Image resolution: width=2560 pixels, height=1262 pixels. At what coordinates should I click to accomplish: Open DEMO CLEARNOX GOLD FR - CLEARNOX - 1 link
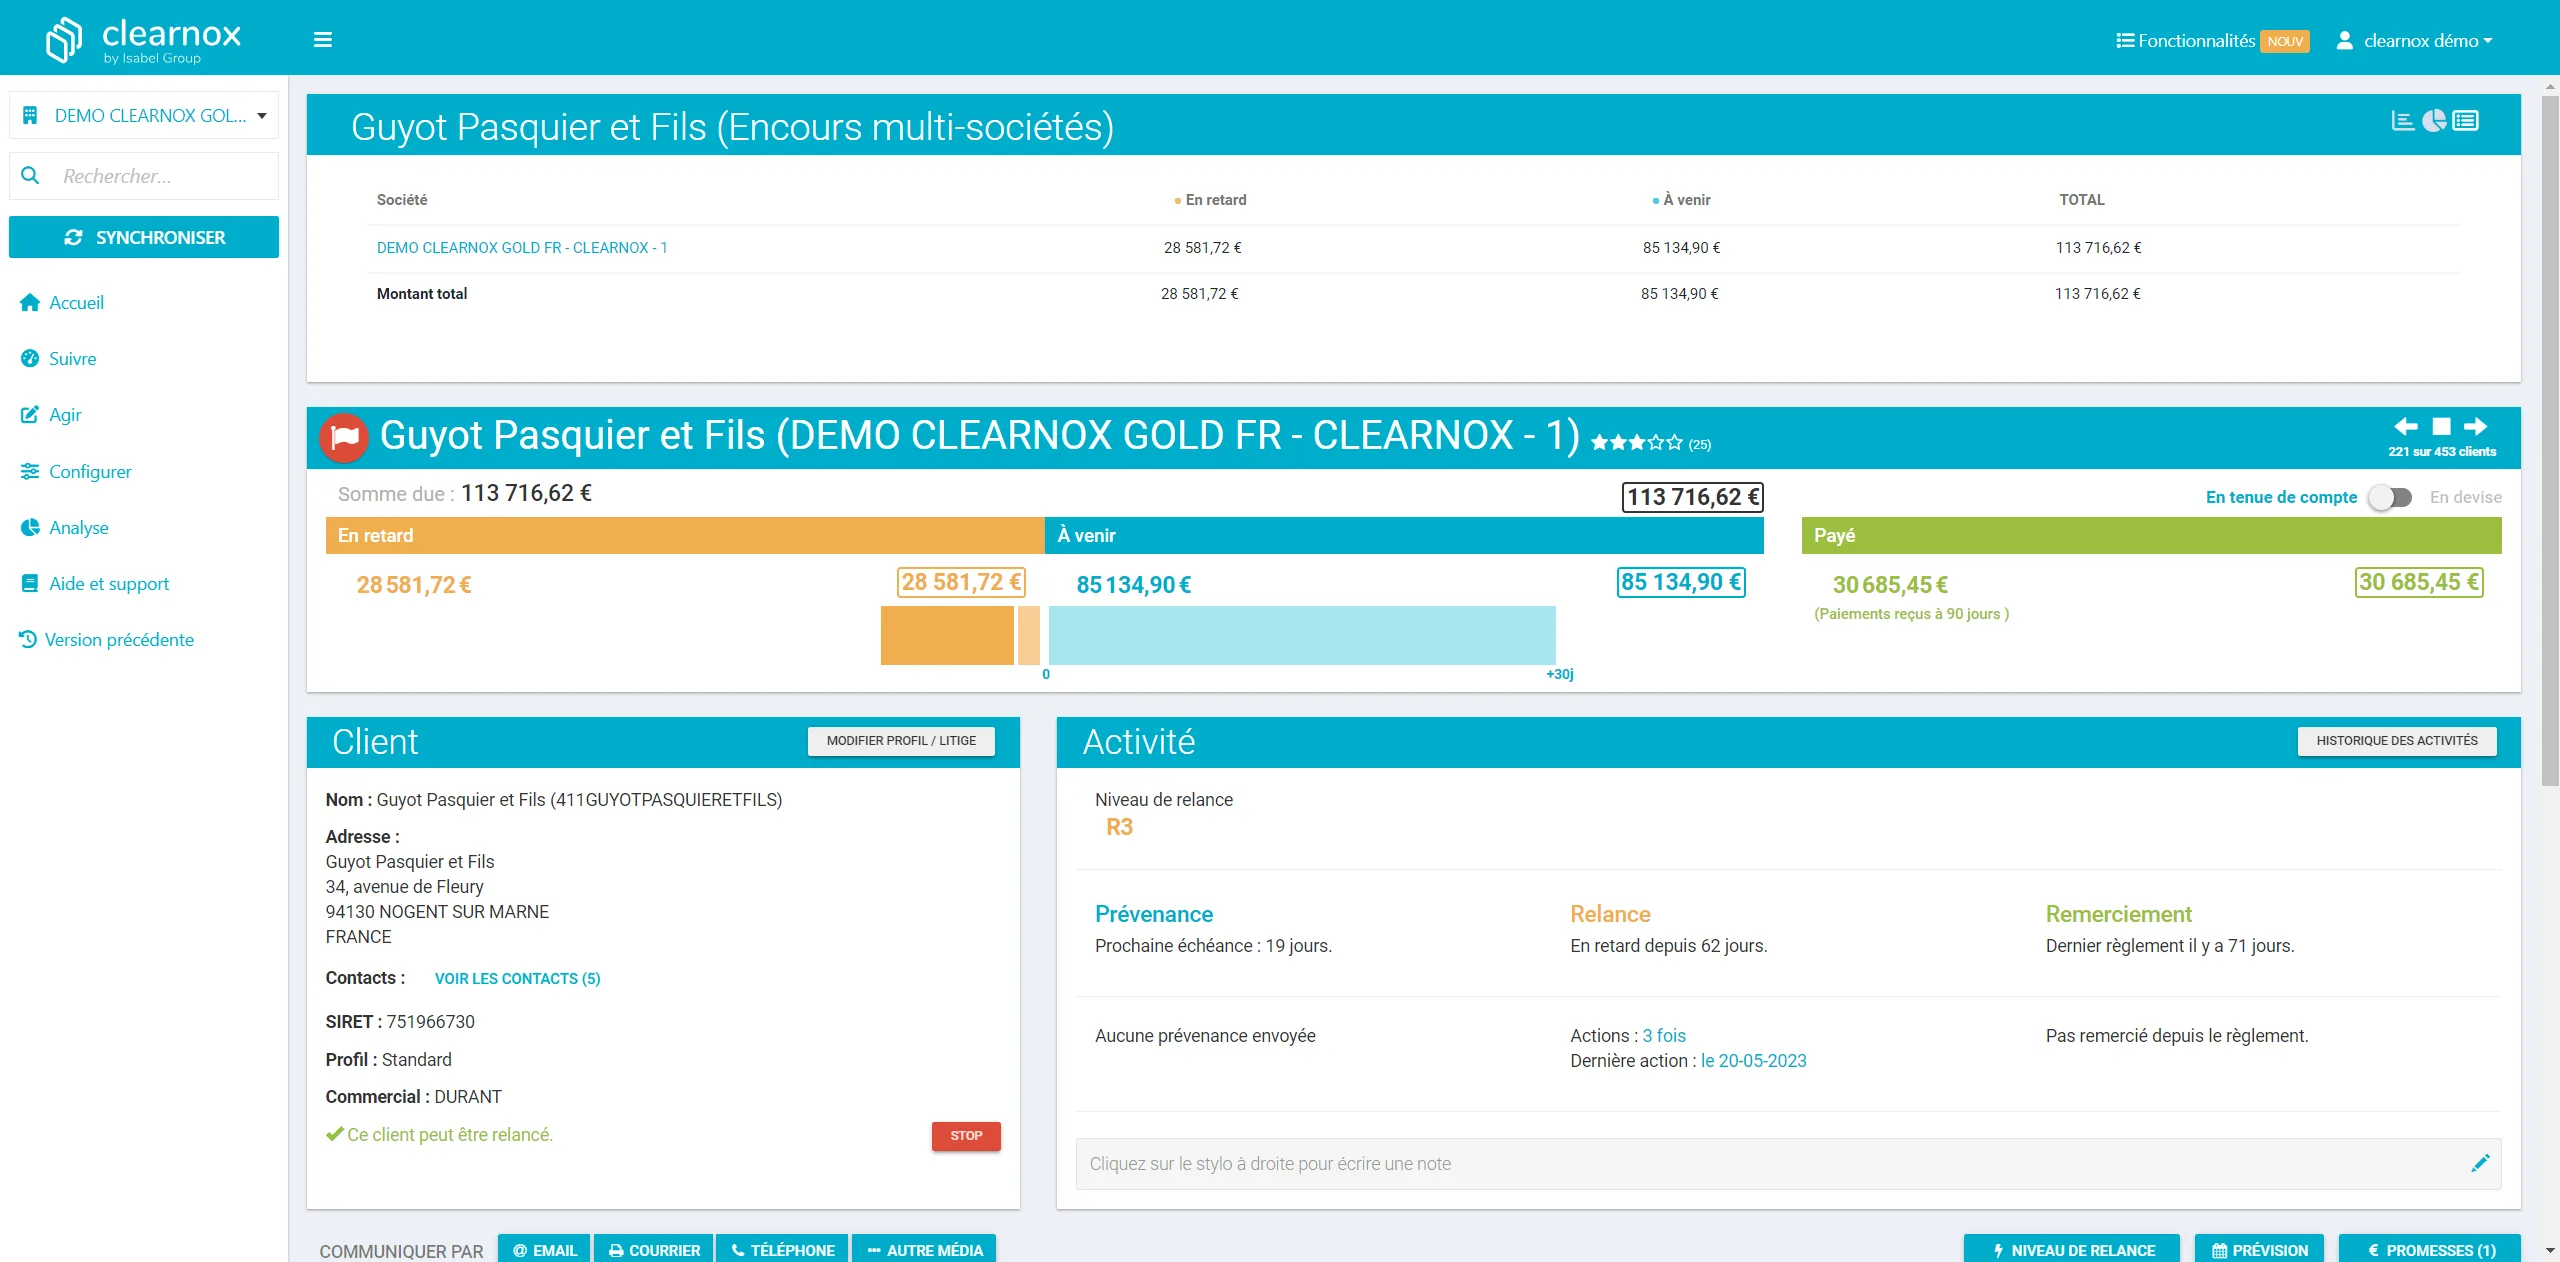522,248
